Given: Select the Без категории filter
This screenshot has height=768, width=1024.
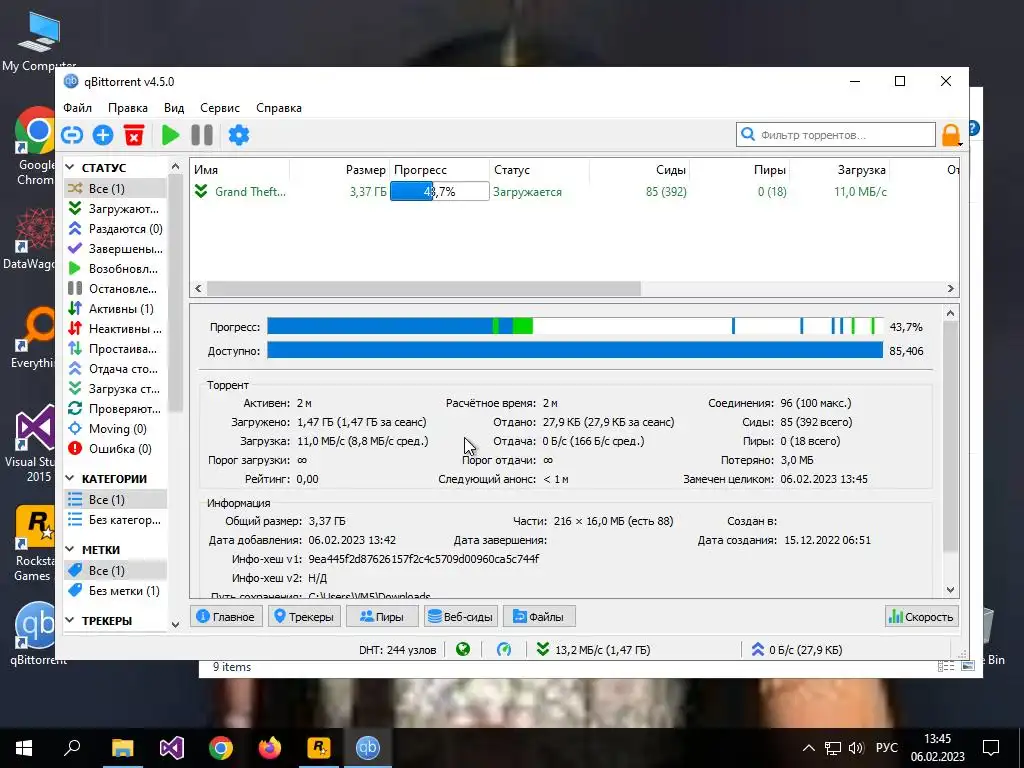Looking at the screenshot, I should click(x=116, y=520).
